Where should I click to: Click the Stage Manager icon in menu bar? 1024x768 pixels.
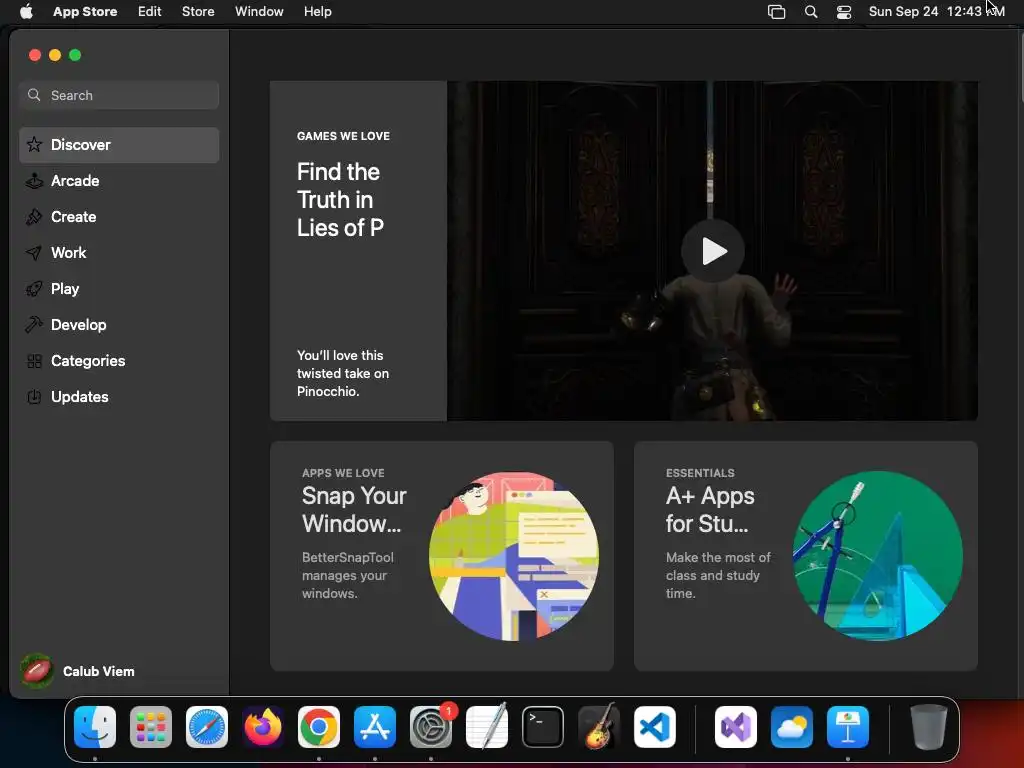(x=776, y=12)
